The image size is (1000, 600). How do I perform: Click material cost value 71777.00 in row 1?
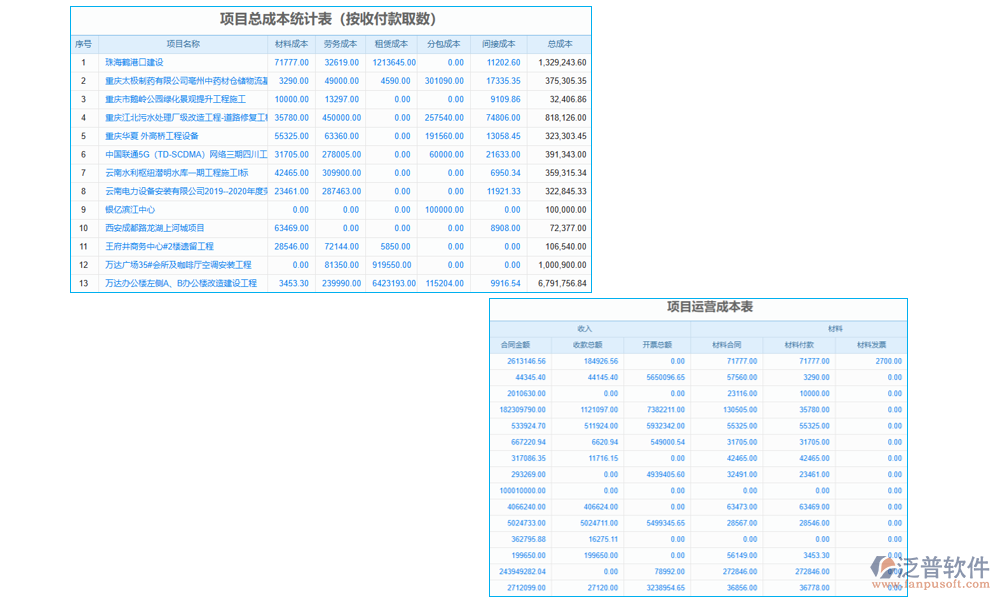click(x=291, y=62)
